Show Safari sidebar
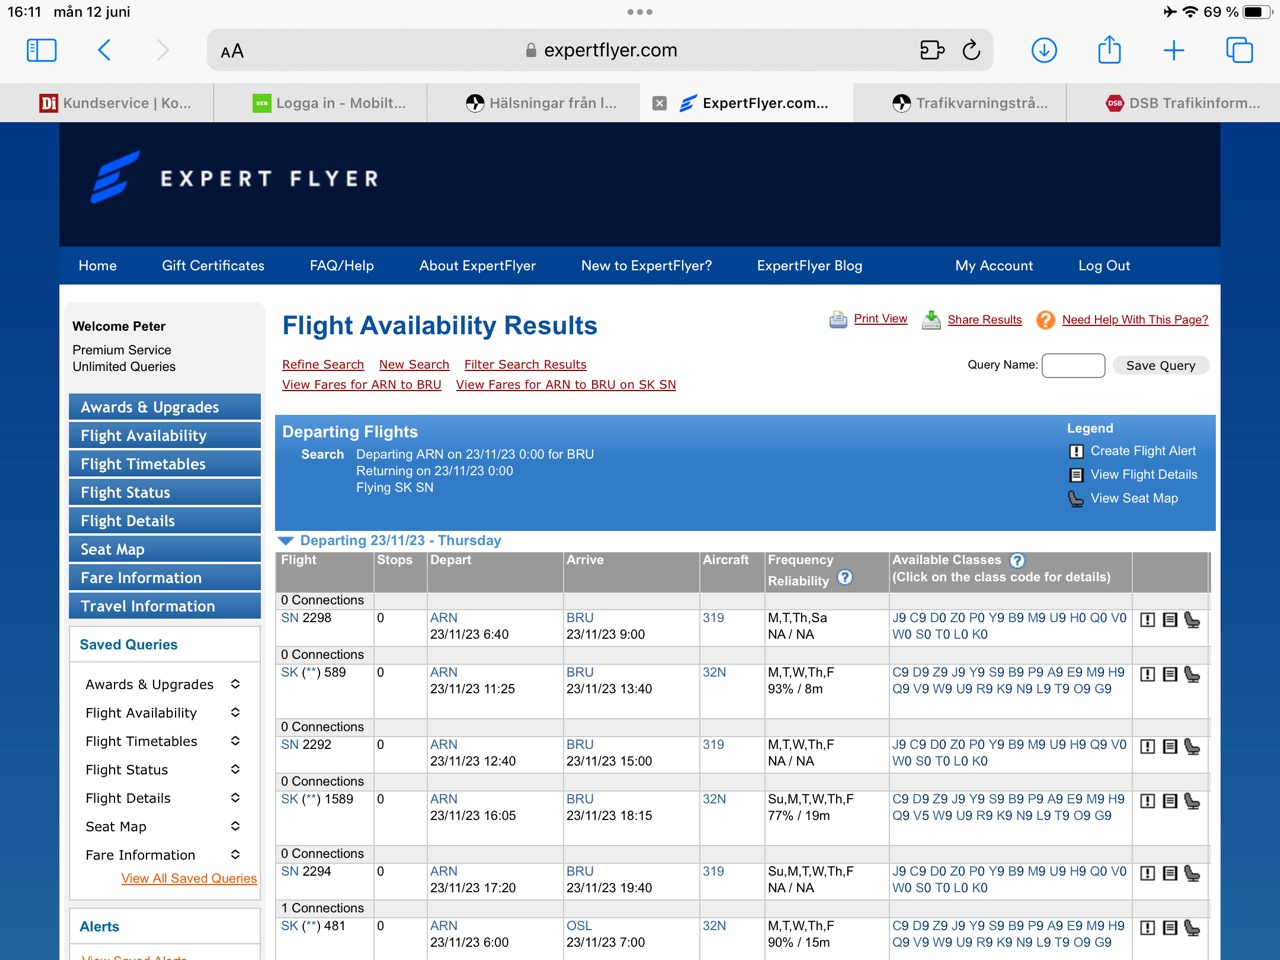 pyautogui.click(x=41, y=50)
